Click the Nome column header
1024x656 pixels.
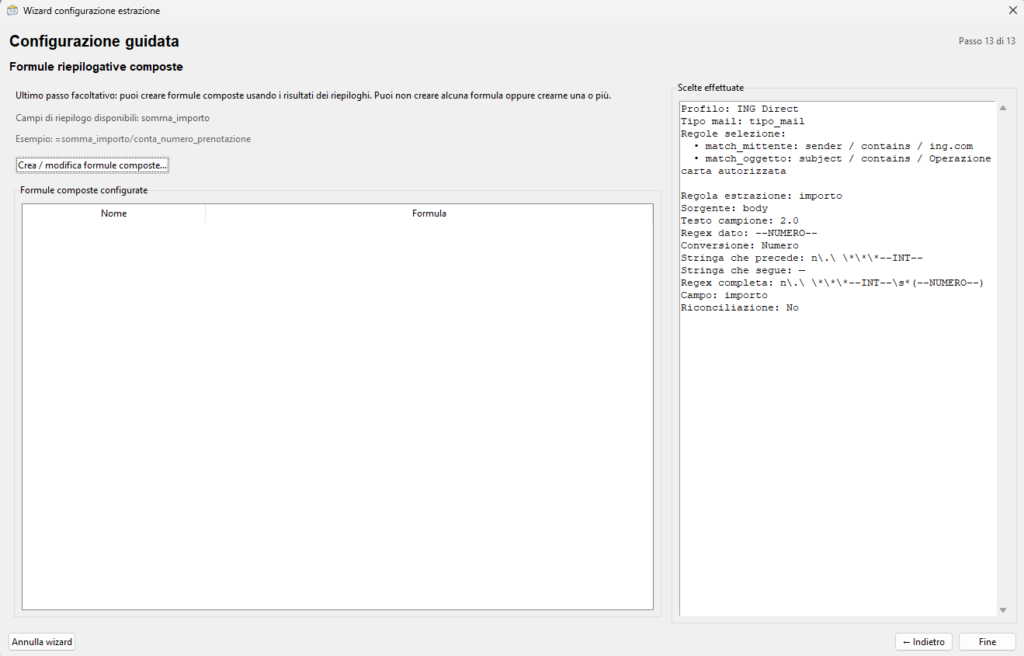tap(114, 214)
